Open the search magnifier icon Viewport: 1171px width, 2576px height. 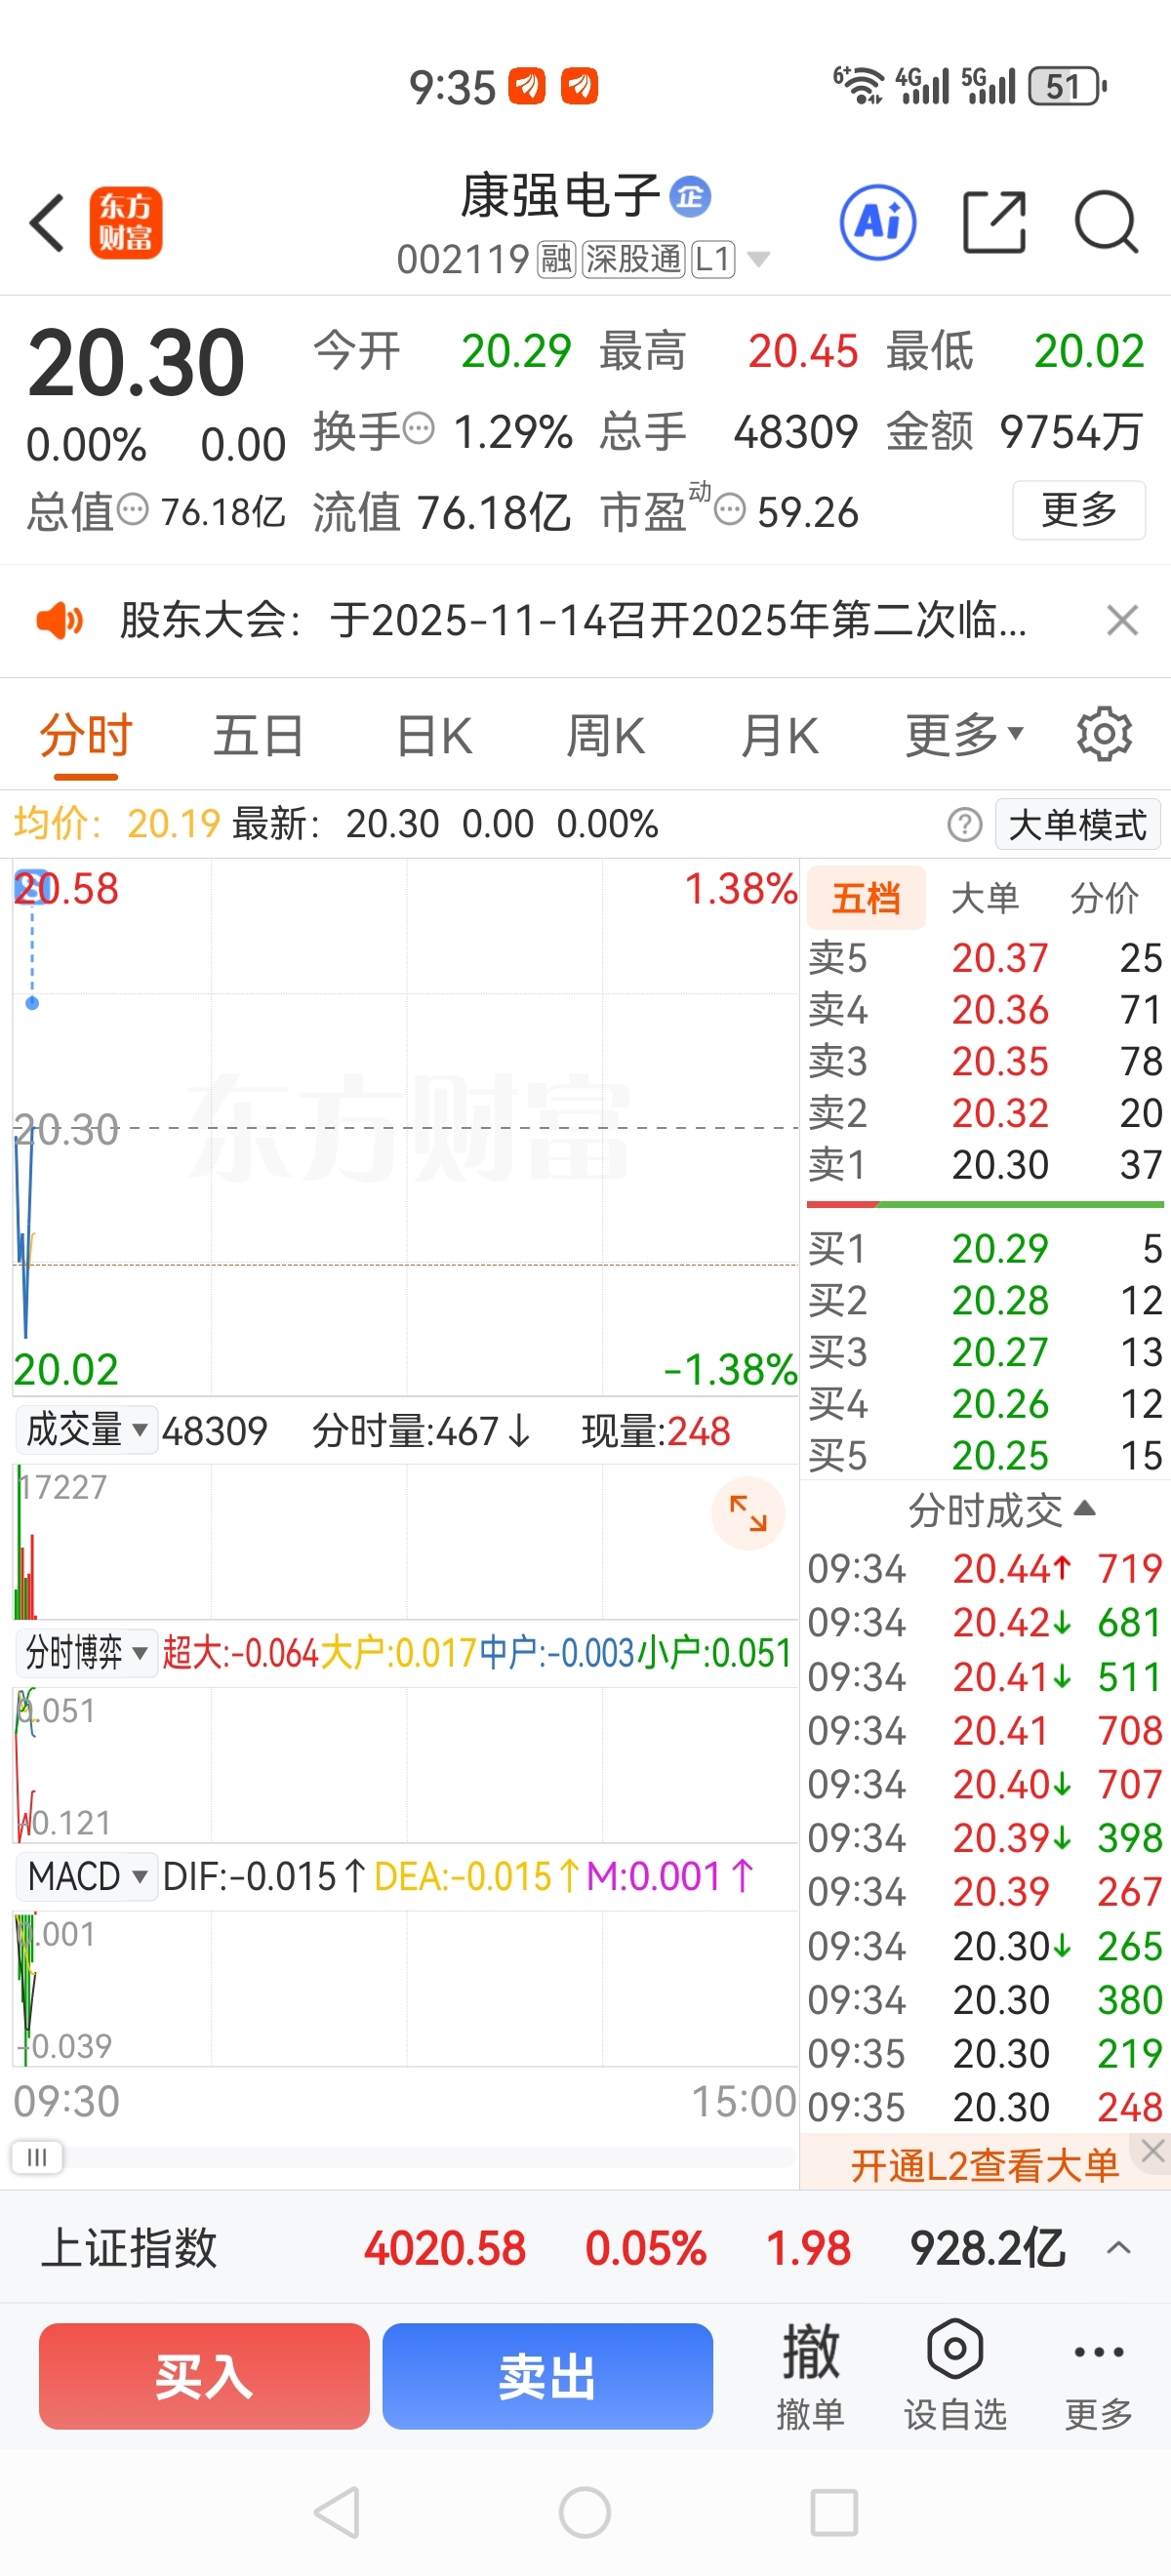(x=1106, y=222)
